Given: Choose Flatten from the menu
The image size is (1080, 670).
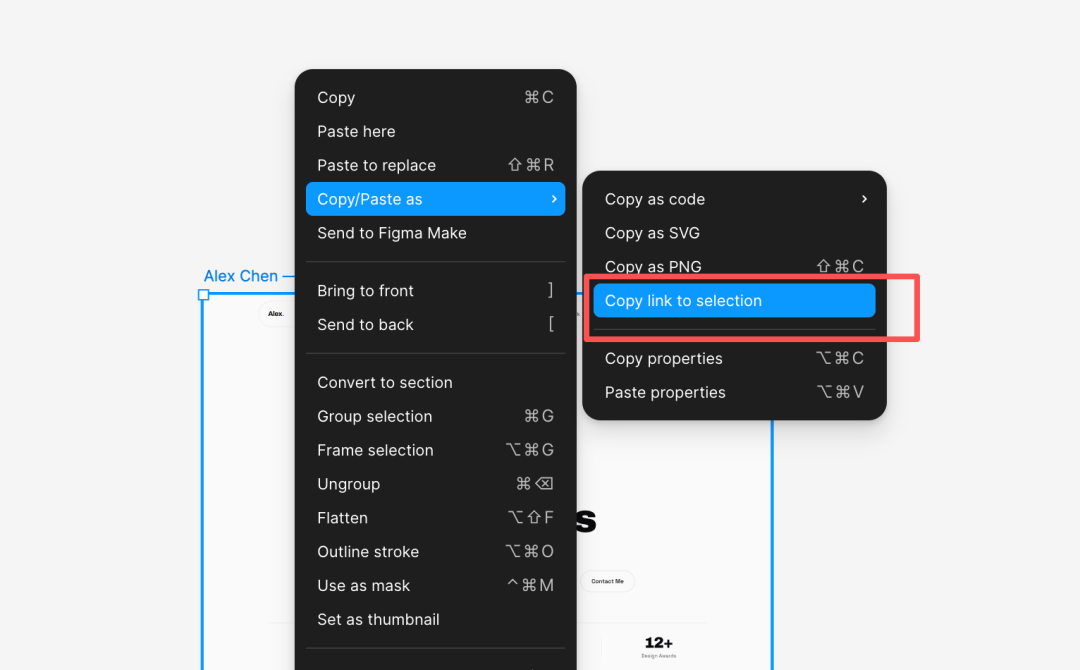Looking at the screenshot, I should point(435,518).
